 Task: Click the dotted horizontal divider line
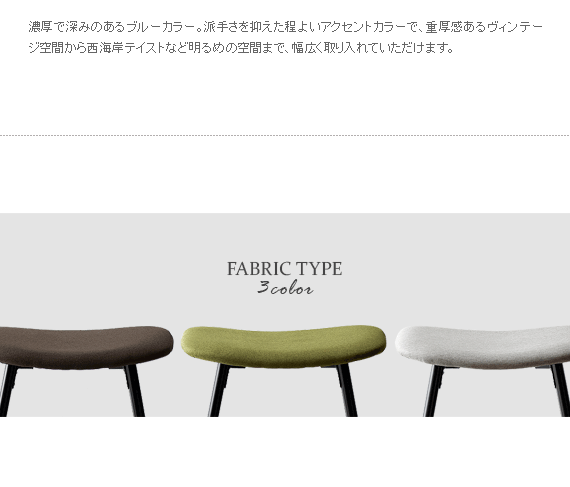click(285, 135)
